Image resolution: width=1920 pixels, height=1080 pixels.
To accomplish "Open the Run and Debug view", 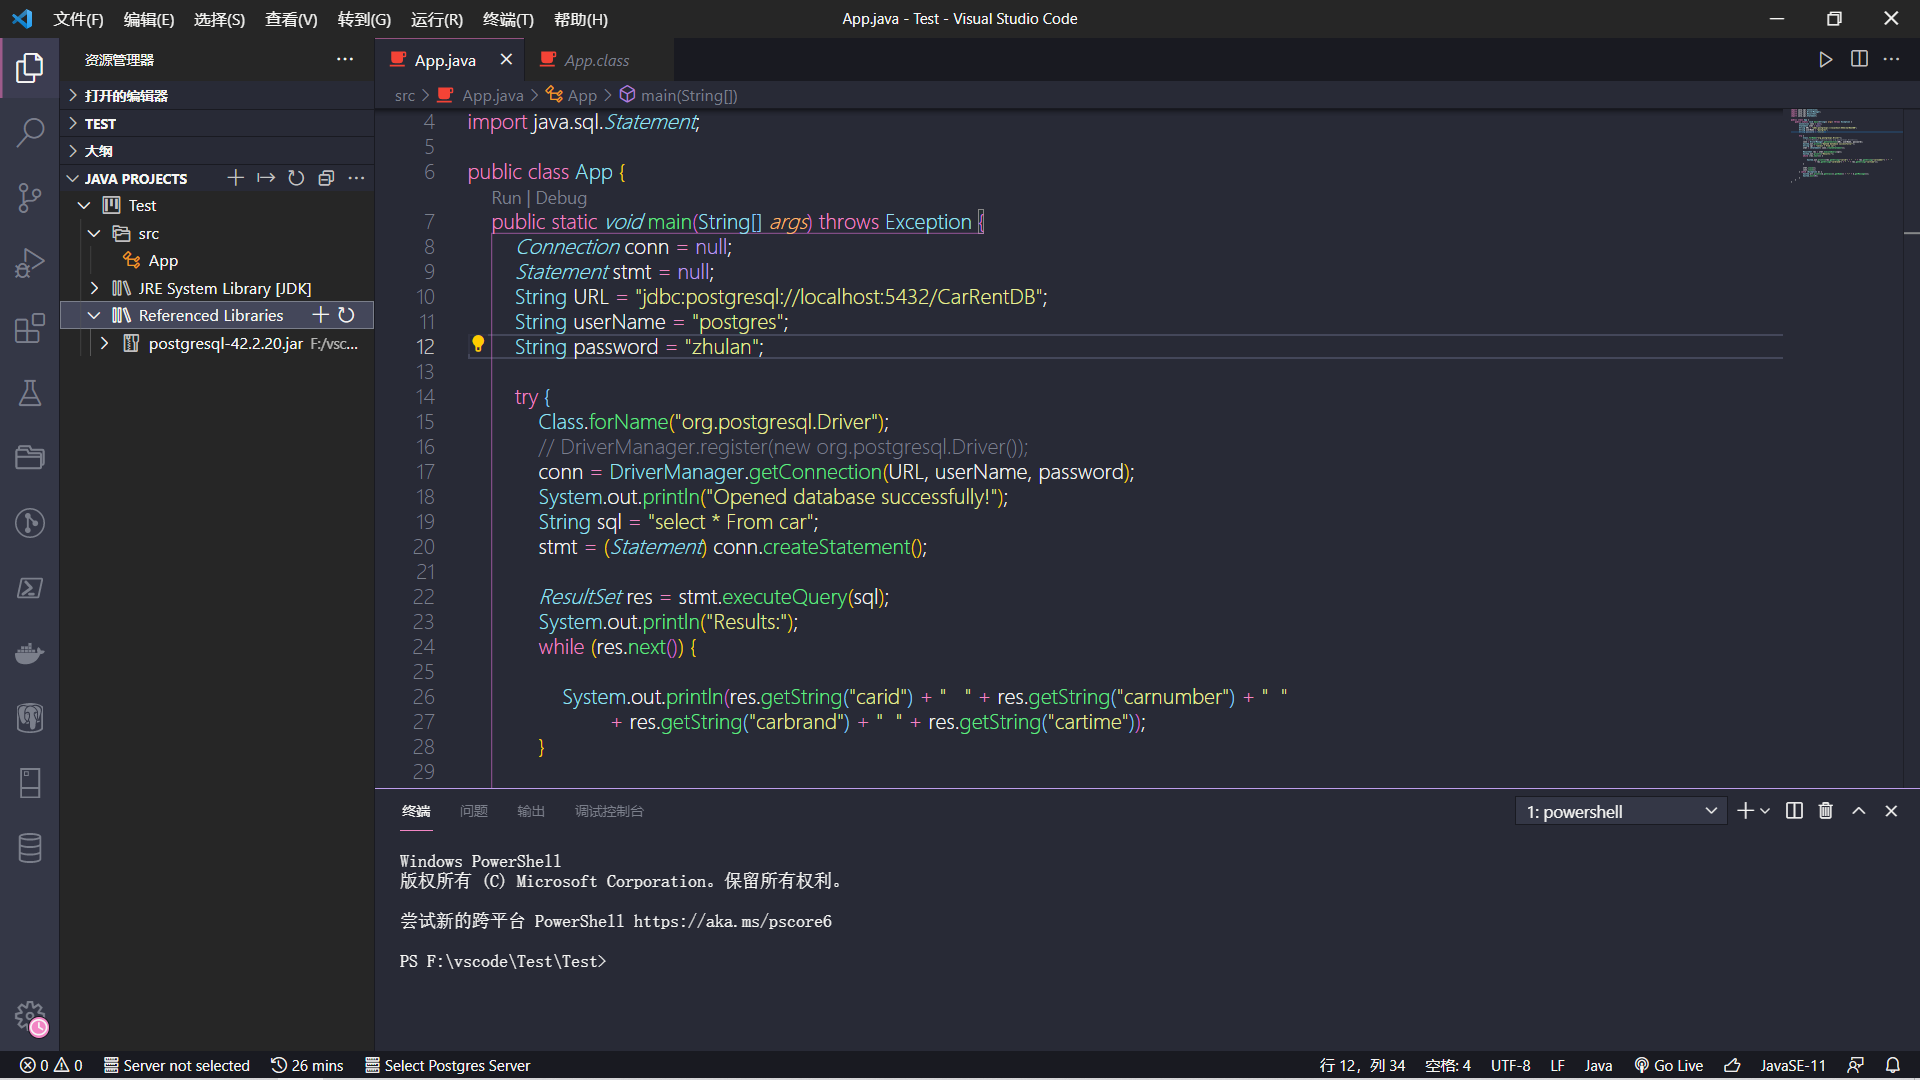I will point(30,263).
